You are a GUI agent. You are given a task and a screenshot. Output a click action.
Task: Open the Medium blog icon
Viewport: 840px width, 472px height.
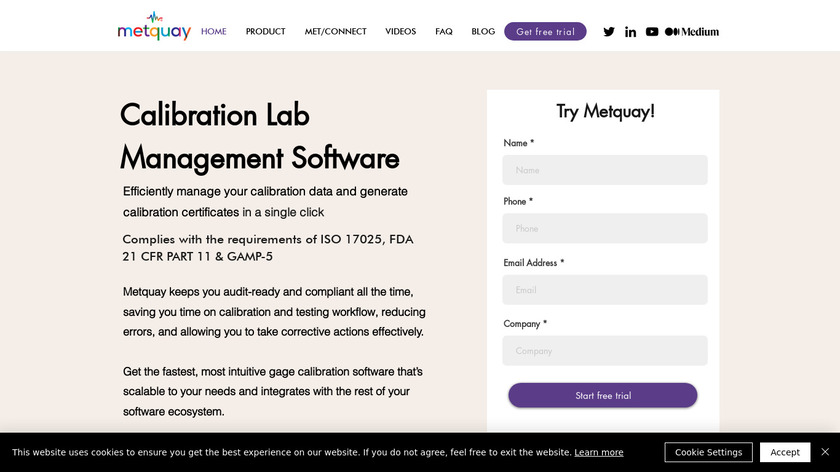click(x=692, y=32)
